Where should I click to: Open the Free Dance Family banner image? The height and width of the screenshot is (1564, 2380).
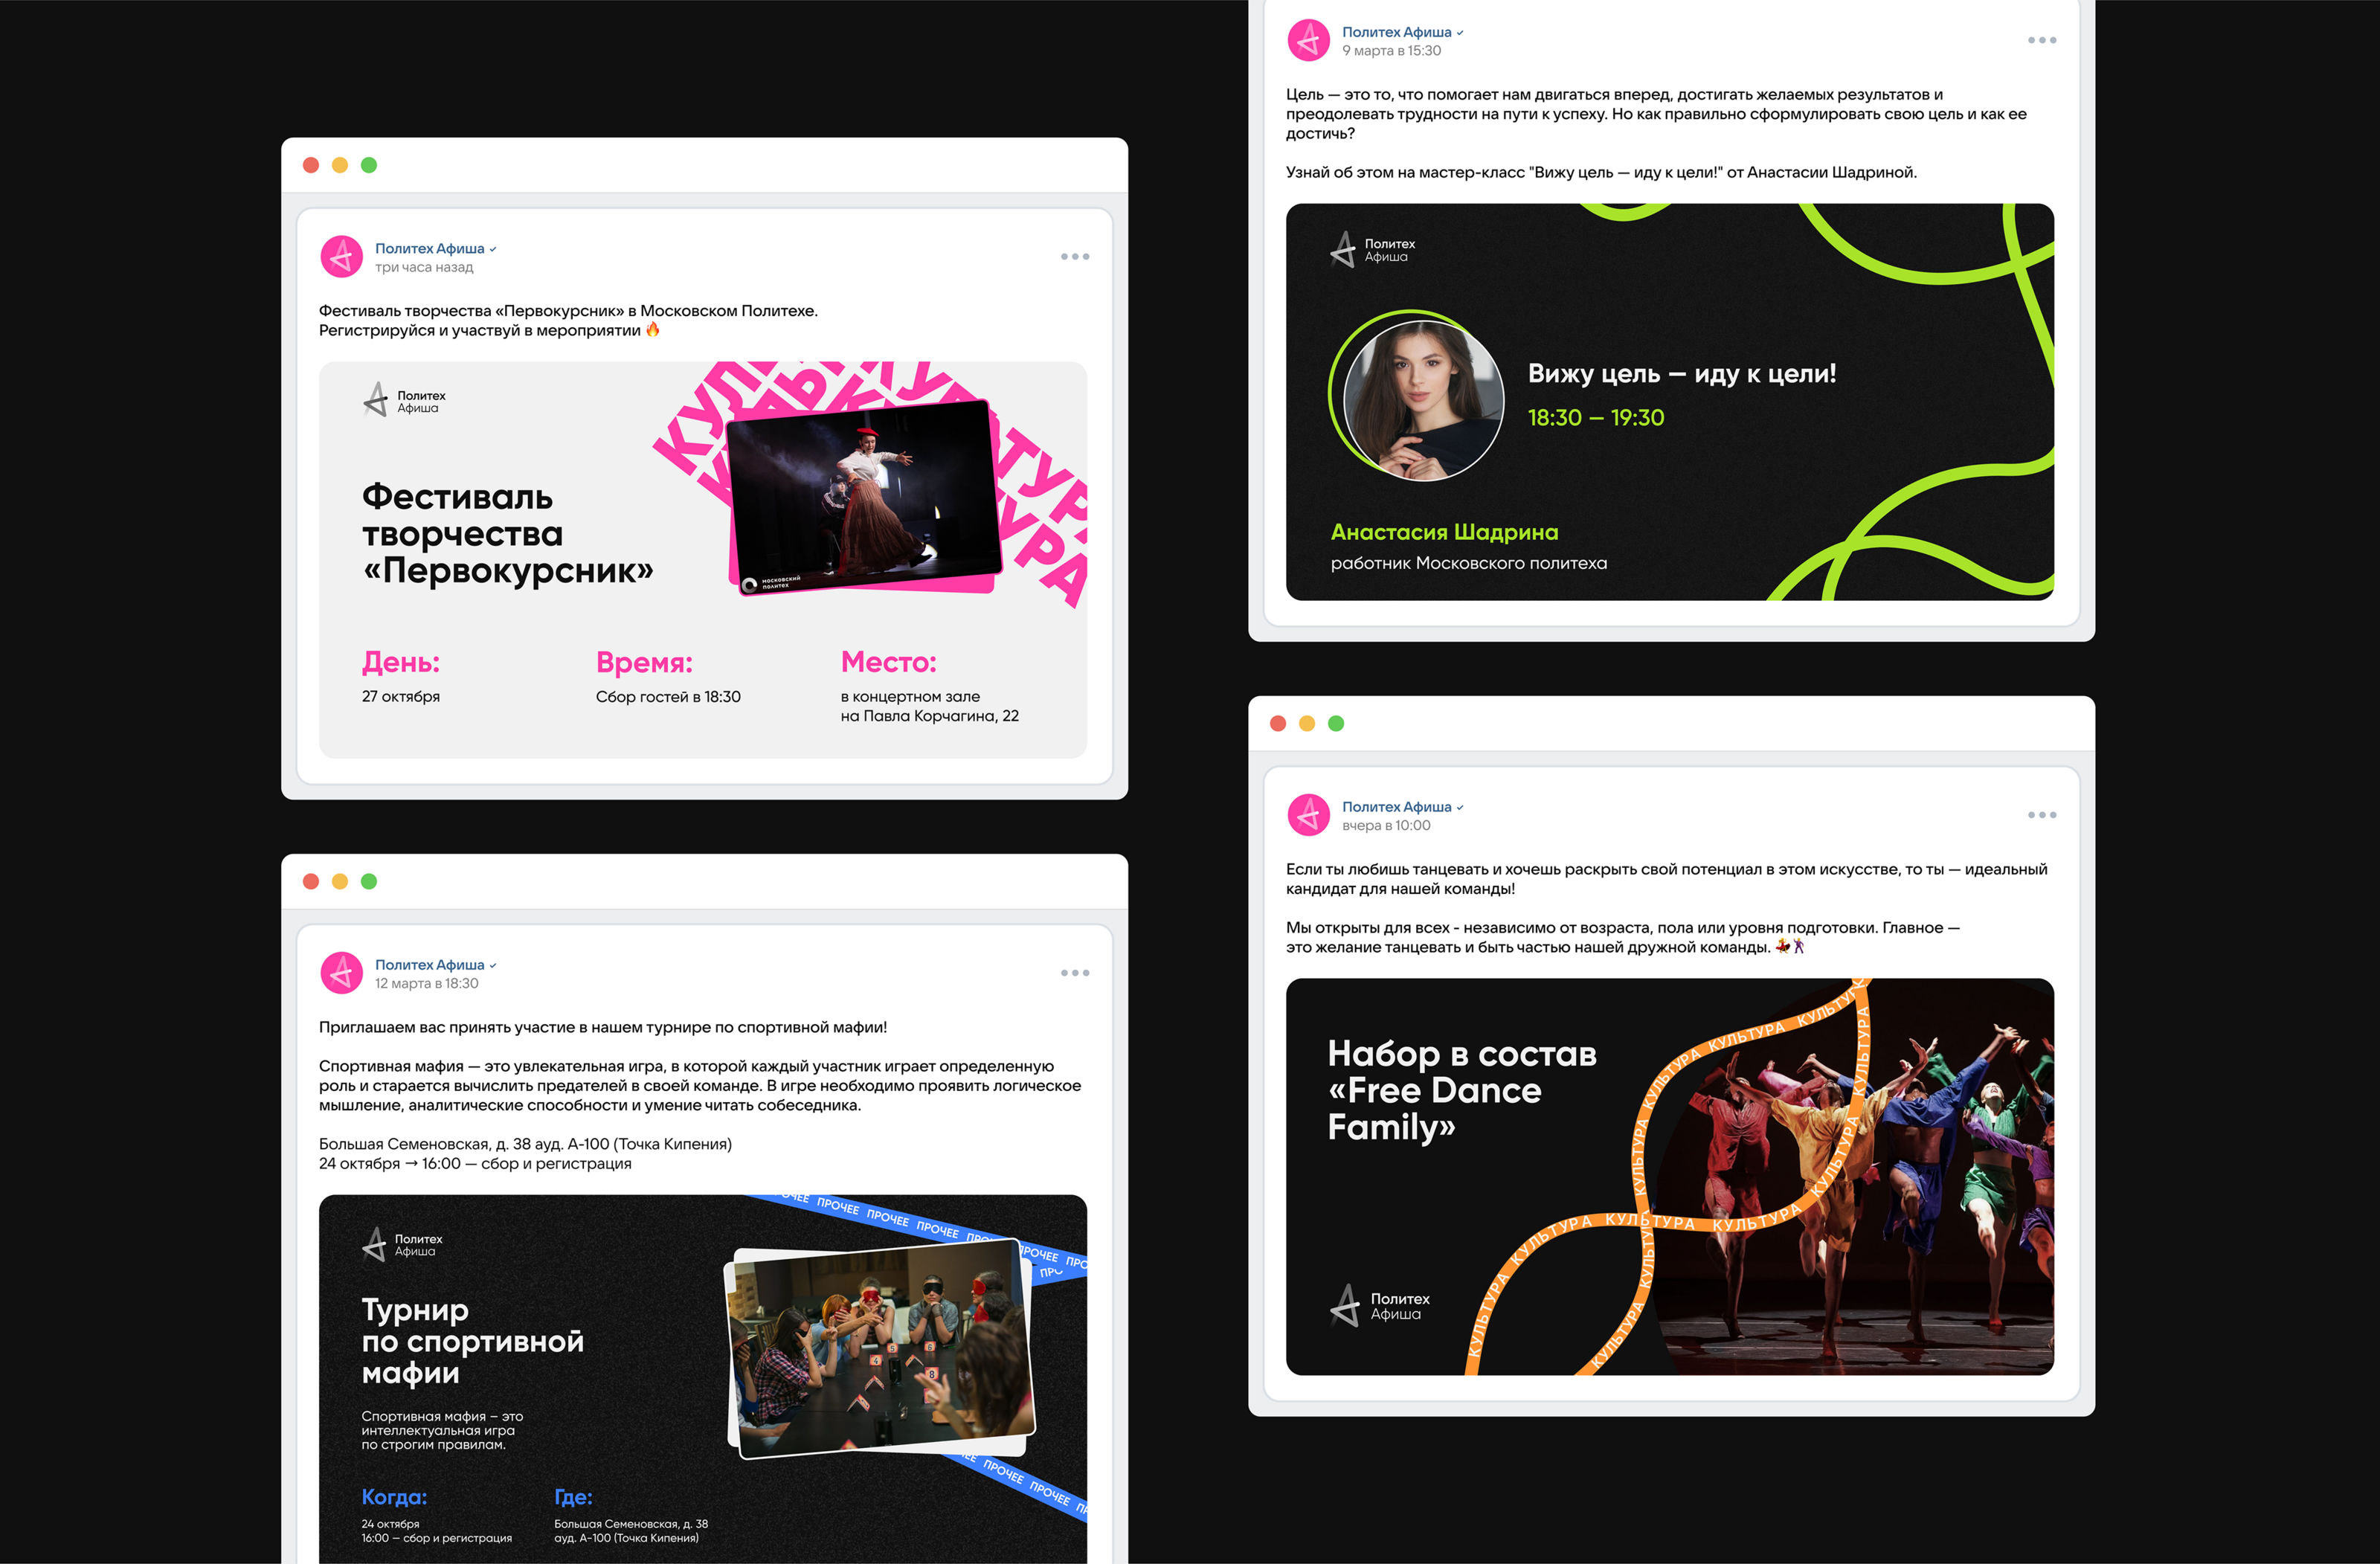pos(1669,1176)
